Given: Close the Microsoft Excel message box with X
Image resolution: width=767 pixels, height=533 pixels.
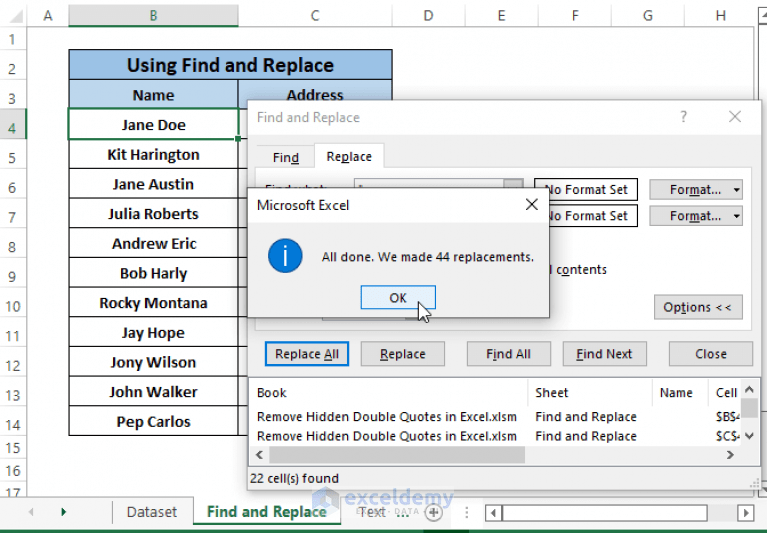Looking at the screenshot, I should (x=532, y=204).
